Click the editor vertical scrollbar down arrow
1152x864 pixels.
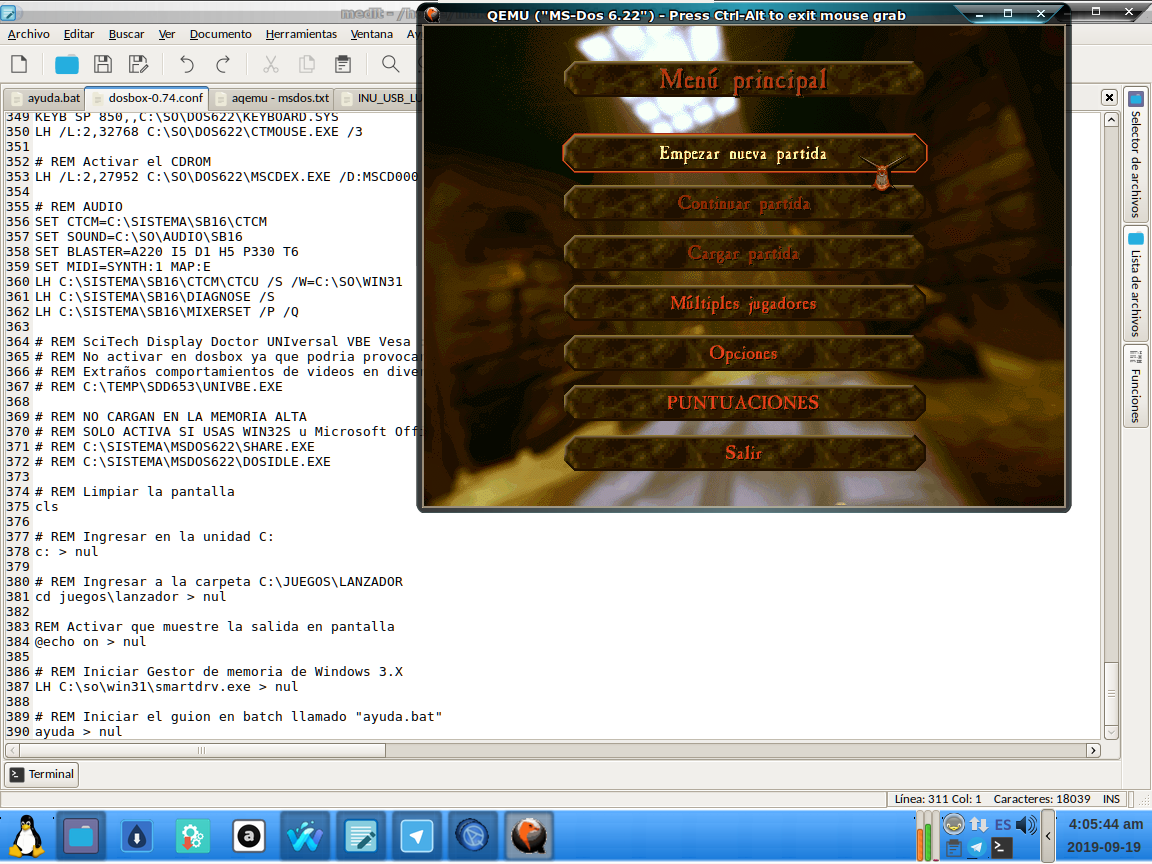[x=1111, y=732]
